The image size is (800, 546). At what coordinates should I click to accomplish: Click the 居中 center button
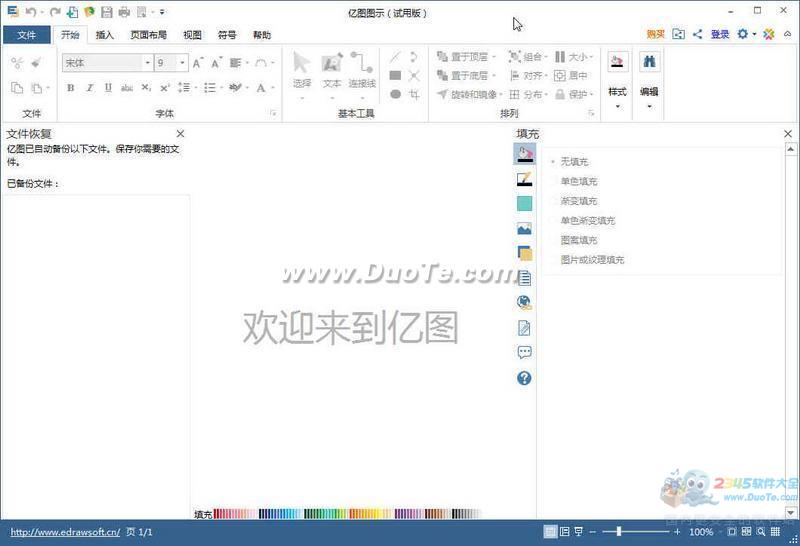click(x=571, y=76)
